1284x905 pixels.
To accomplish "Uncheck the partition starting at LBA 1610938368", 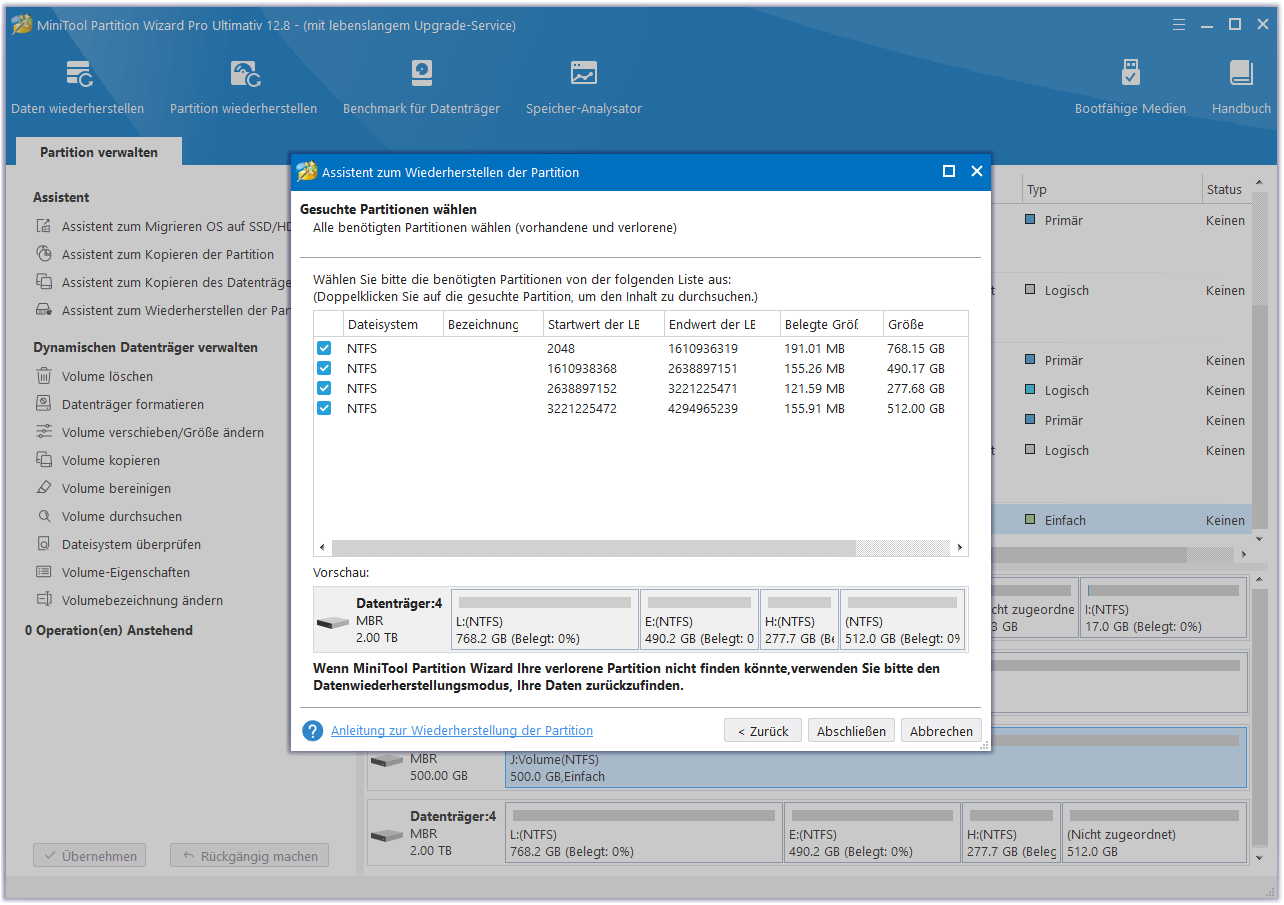I will (x=324, y=368).
